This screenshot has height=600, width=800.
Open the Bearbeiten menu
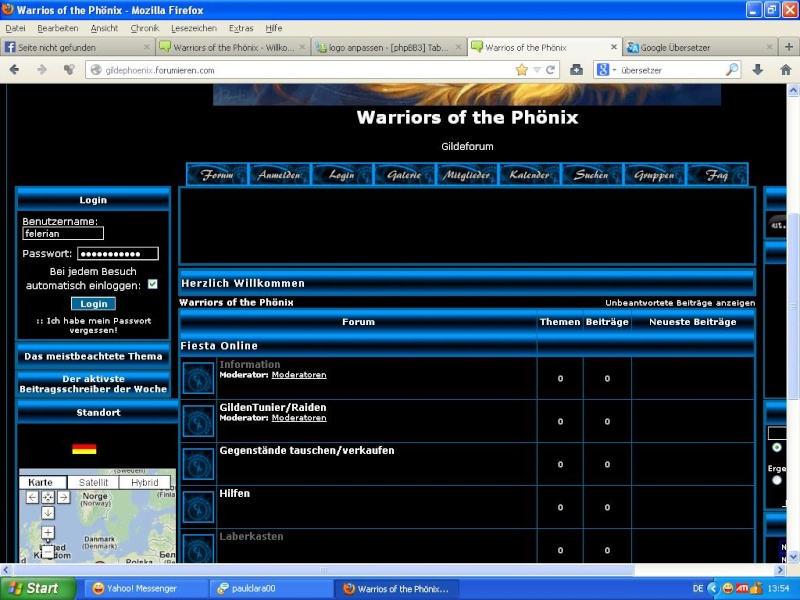click(58, 28)
